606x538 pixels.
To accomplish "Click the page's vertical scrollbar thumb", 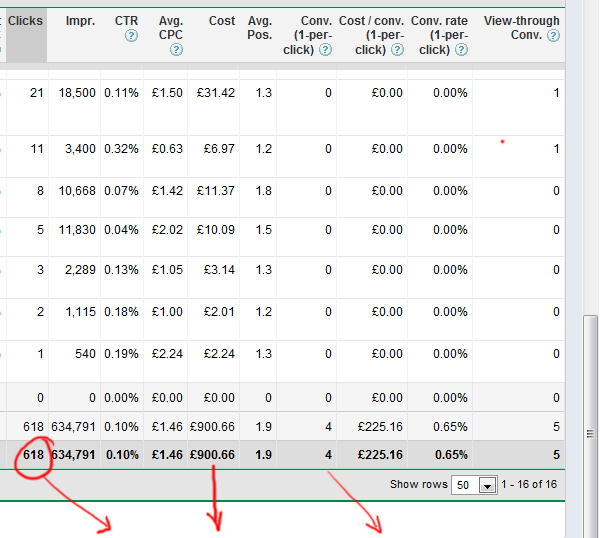I will coord(590,425).
